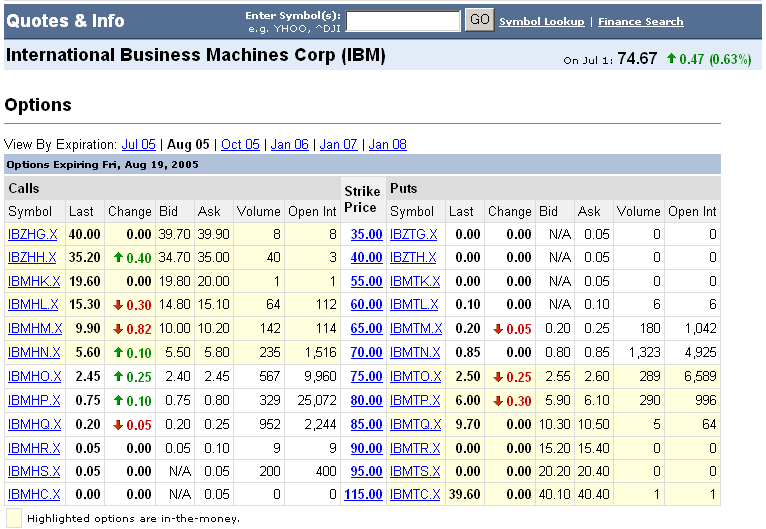
Task: View options expiring Jan 07
Action: (x=339, y=145)
